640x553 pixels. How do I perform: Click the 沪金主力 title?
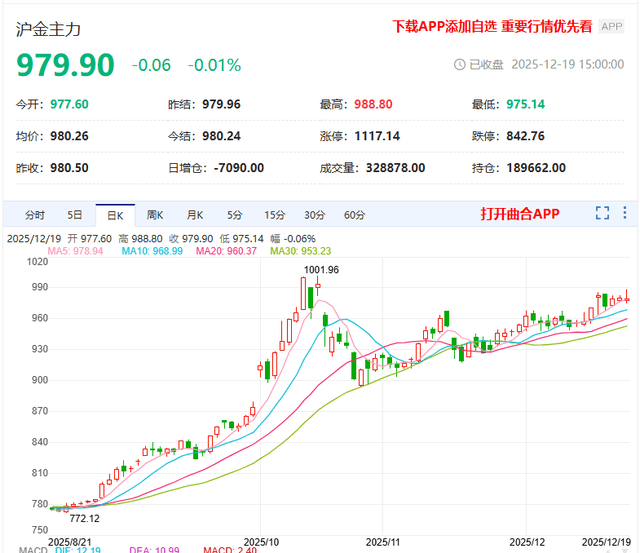[48, 29]
